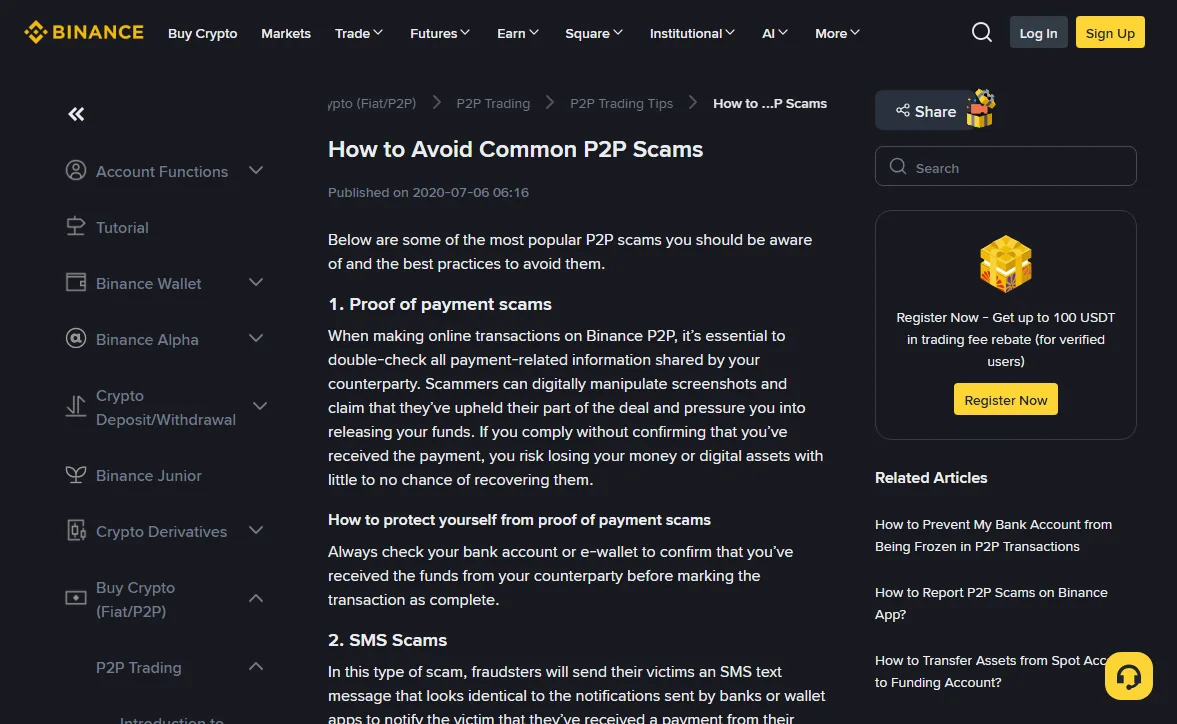This screenshot has height=724, width=1177.
Task: Select Binance Wallet sidebar label
Action: pyautogui.click(x=149, y=284)
